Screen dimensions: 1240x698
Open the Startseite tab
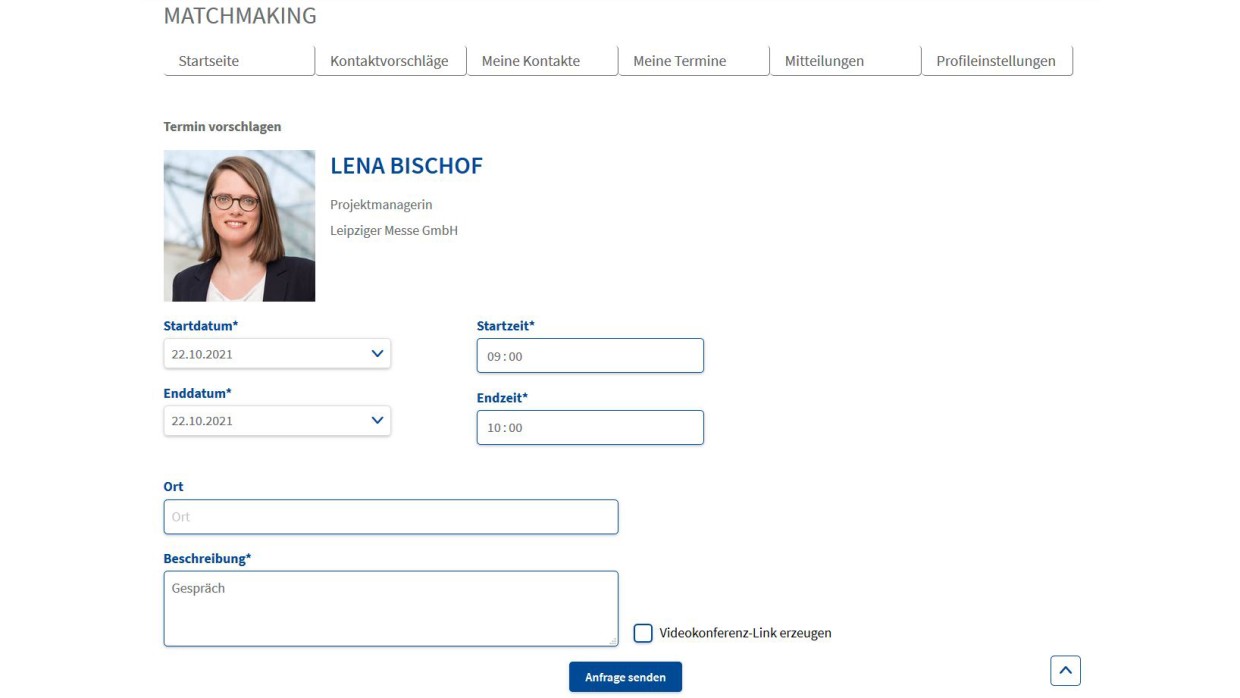239,61
